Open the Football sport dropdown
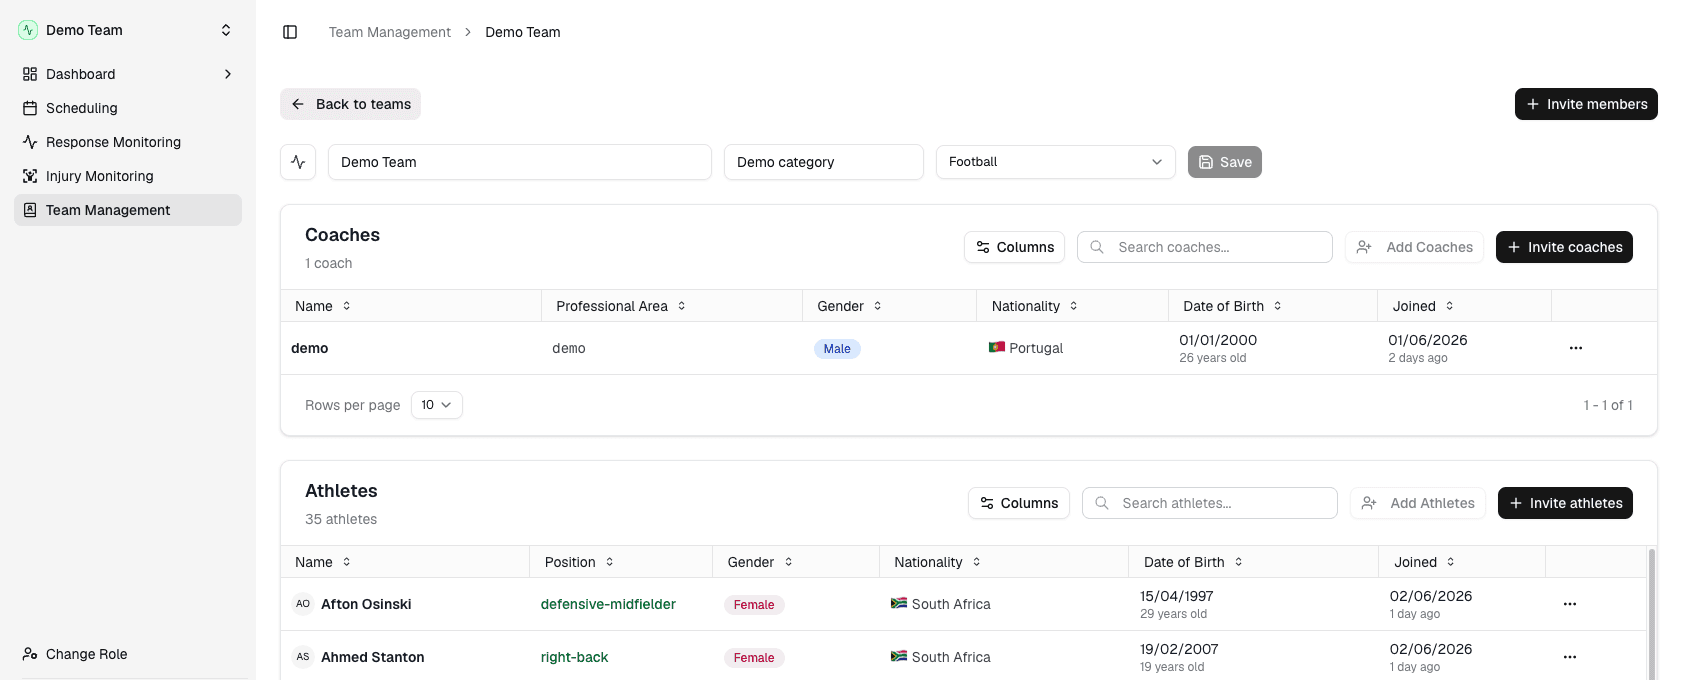The height and width of the screenshot is (680, 1682). click(x=1056, y=162)
